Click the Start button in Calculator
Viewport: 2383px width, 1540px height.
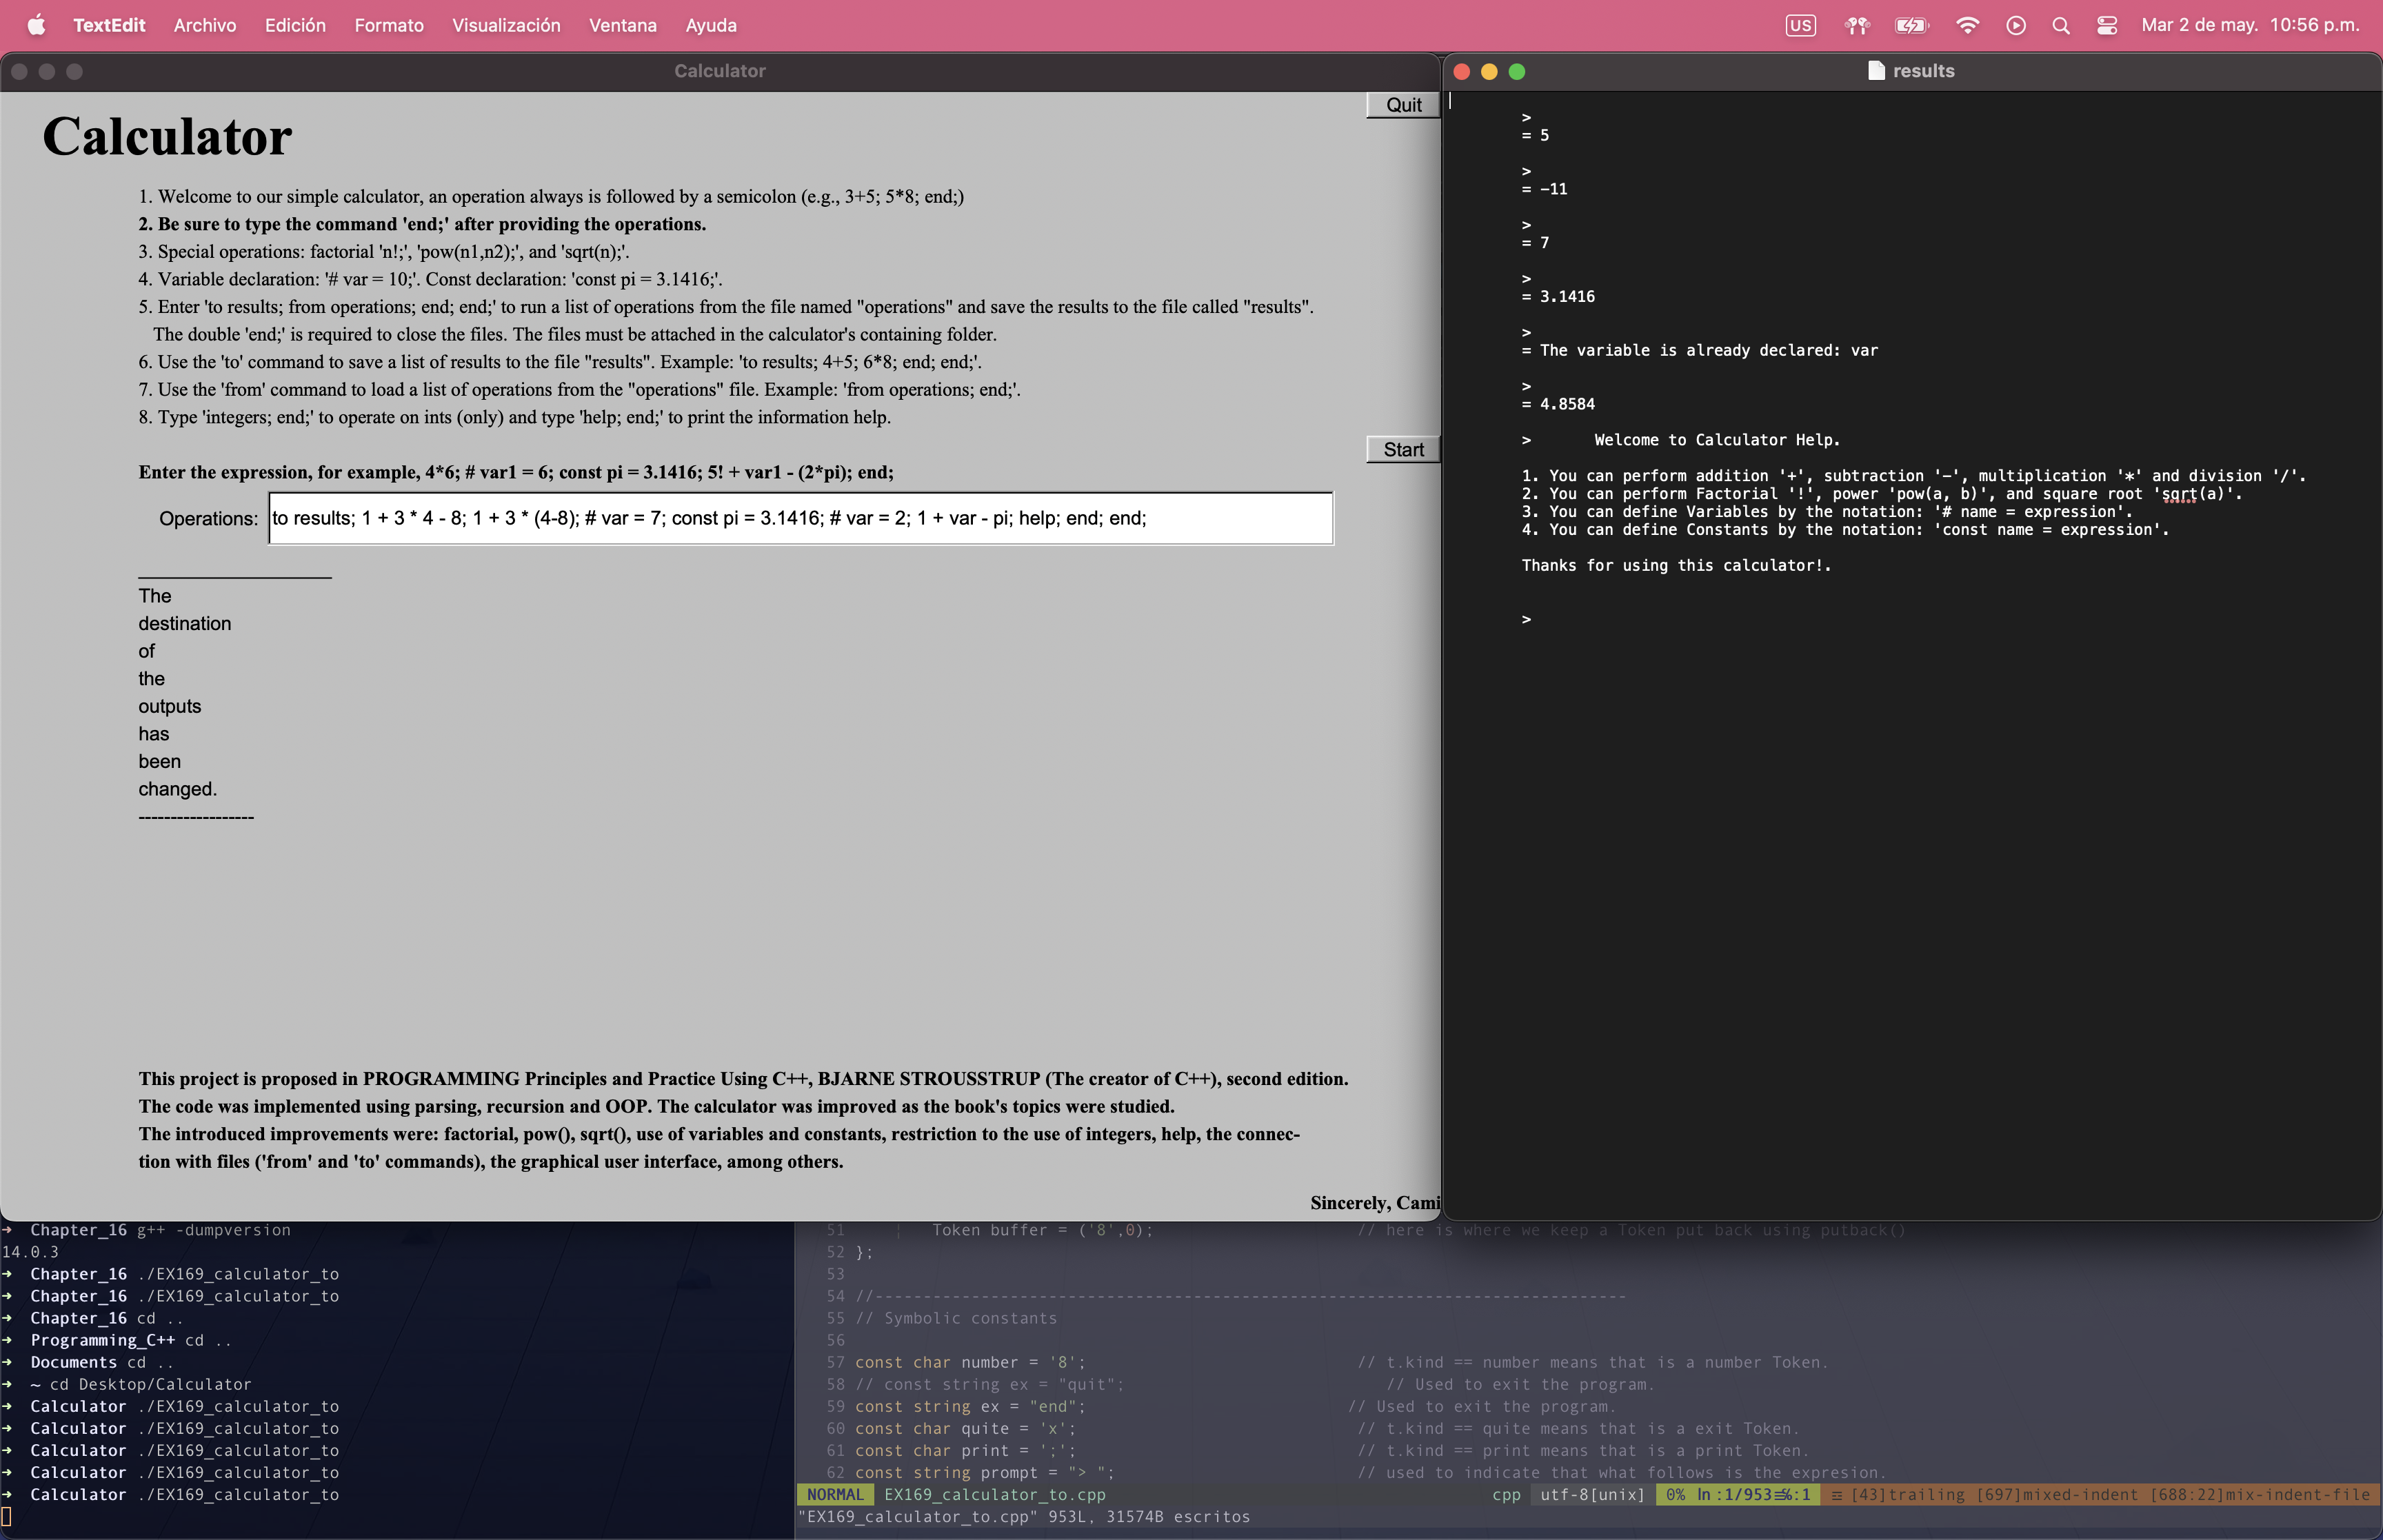(x=1403, y=450)
